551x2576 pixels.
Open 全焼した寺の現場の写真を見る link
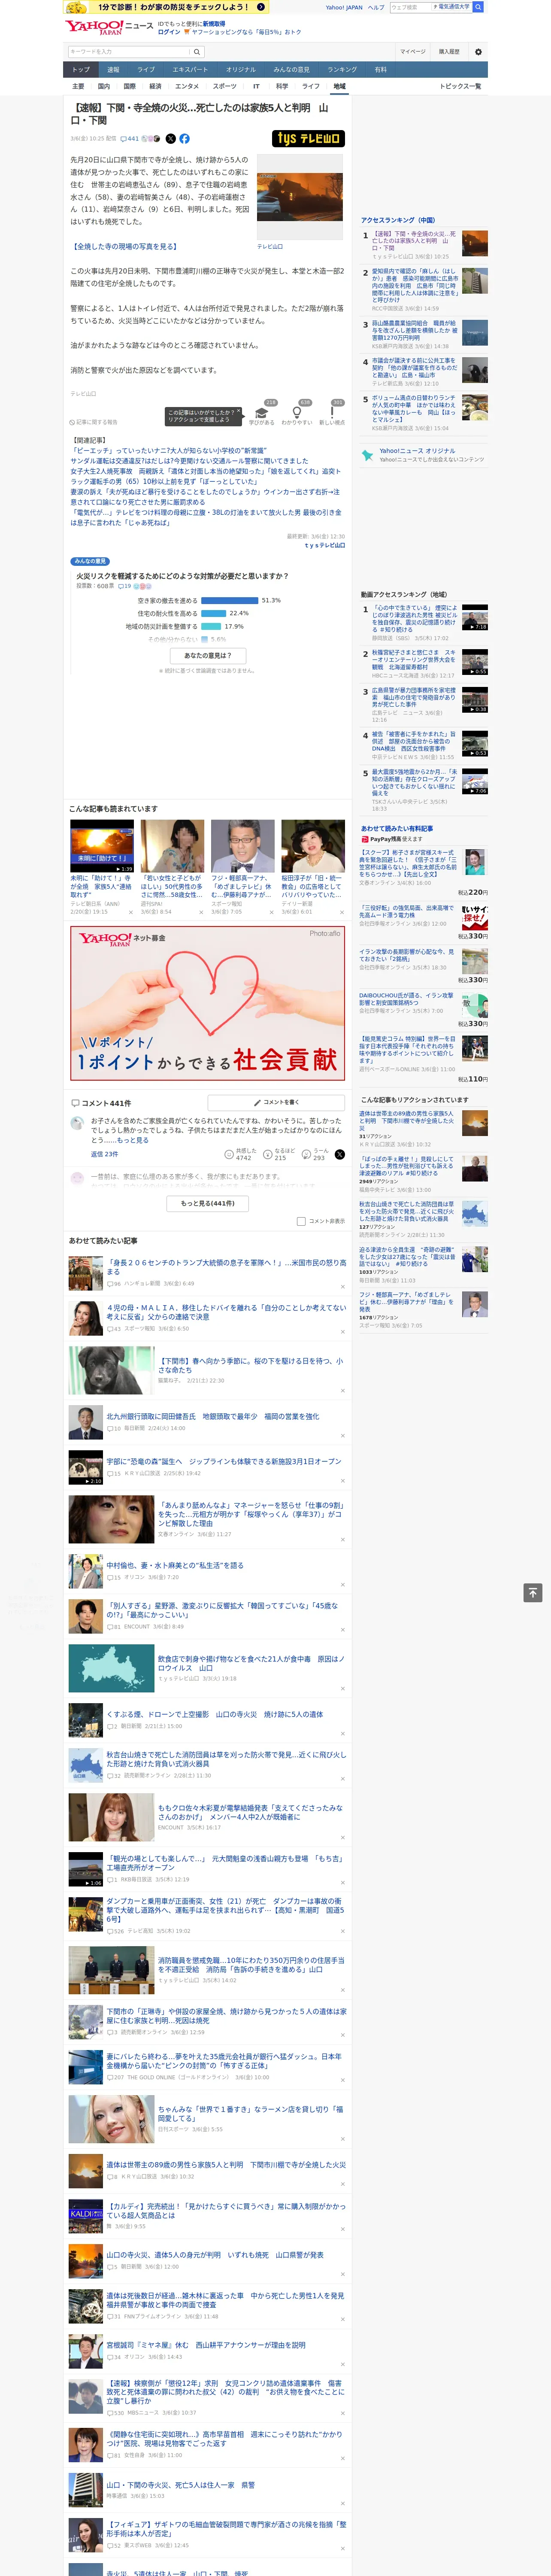(124, 246)
